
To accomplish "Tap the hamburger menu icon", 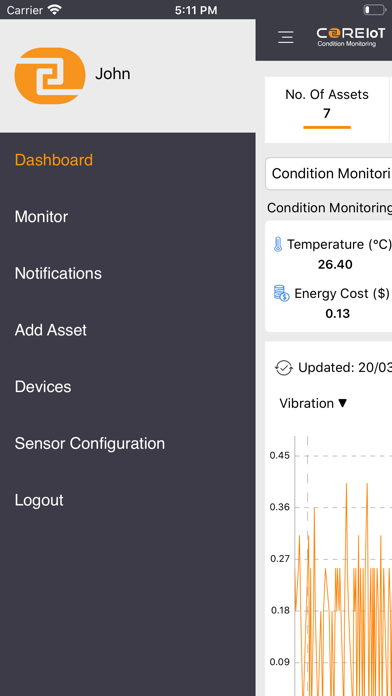I will click(285, 37).
